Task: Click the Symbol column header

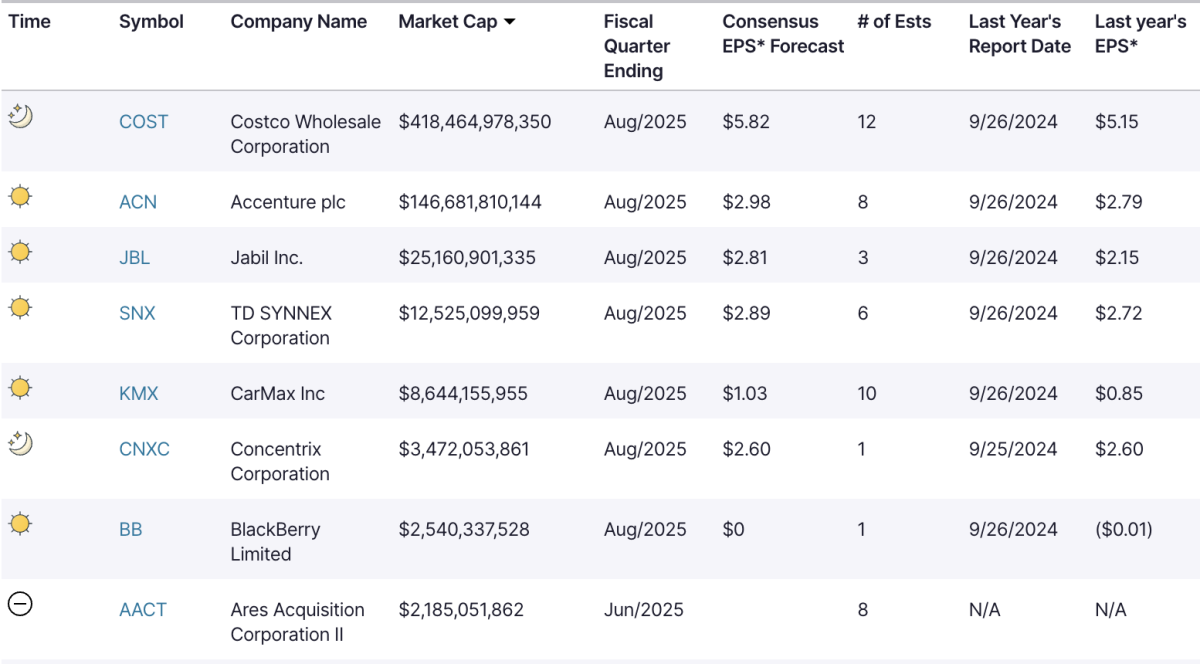Action: click(151, 22)
